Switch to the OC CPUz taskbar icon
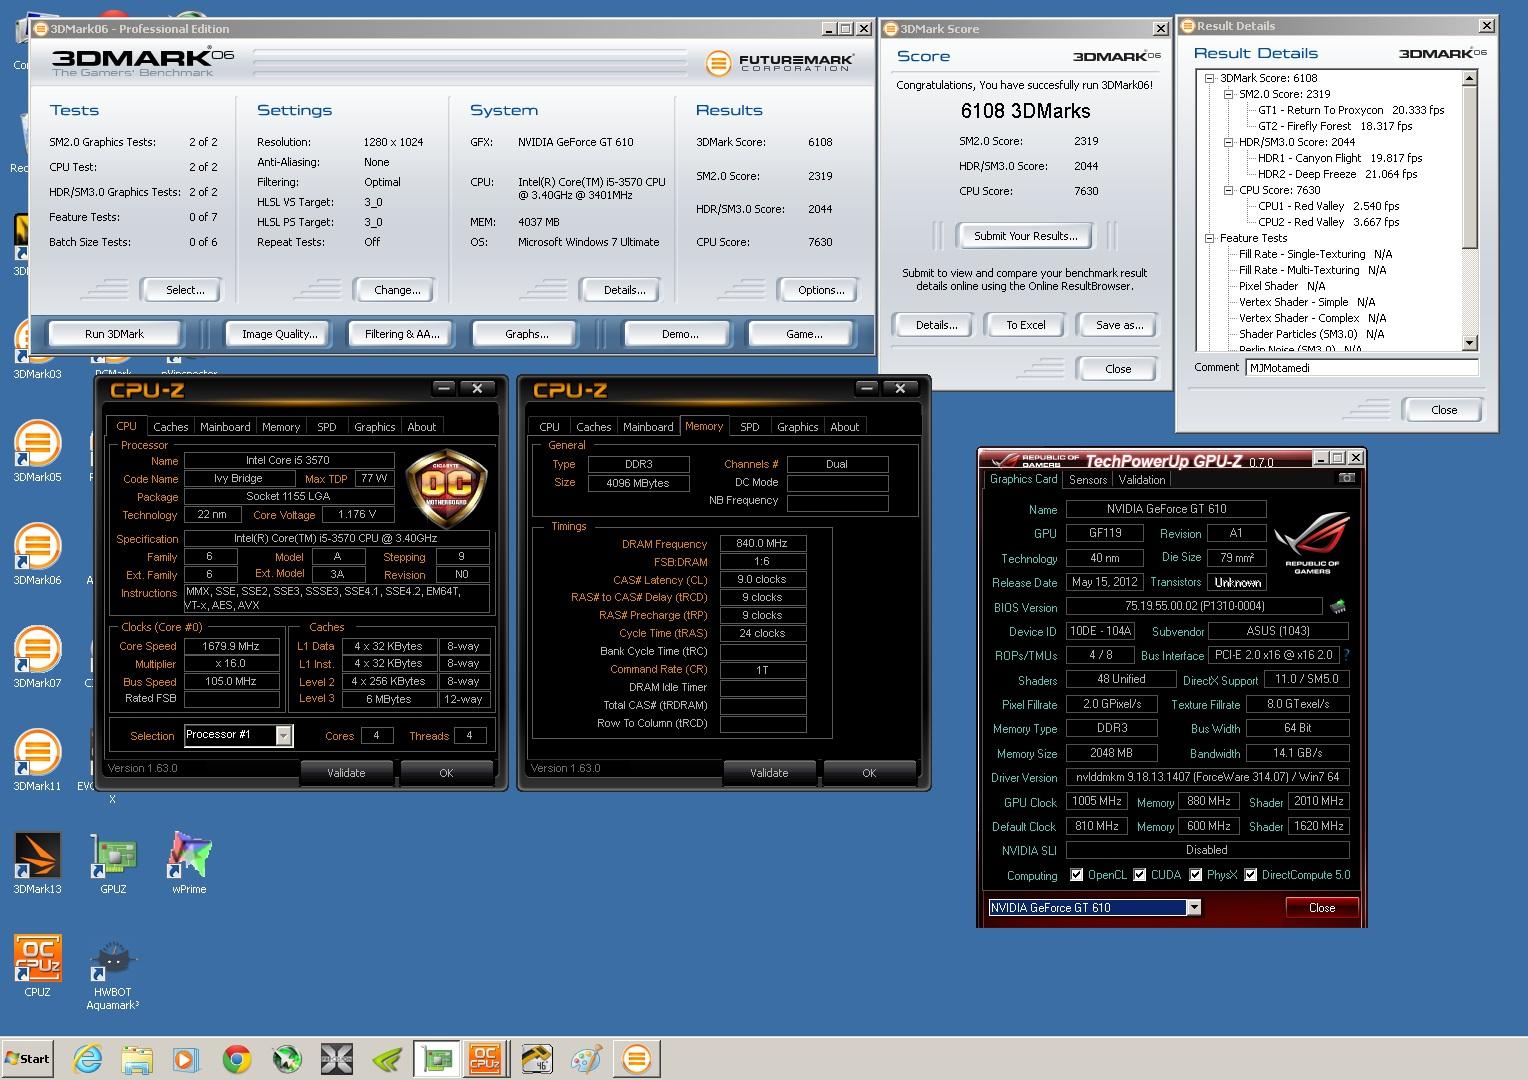This screenshot has height=1080, width=1528. pos(485,1058)
